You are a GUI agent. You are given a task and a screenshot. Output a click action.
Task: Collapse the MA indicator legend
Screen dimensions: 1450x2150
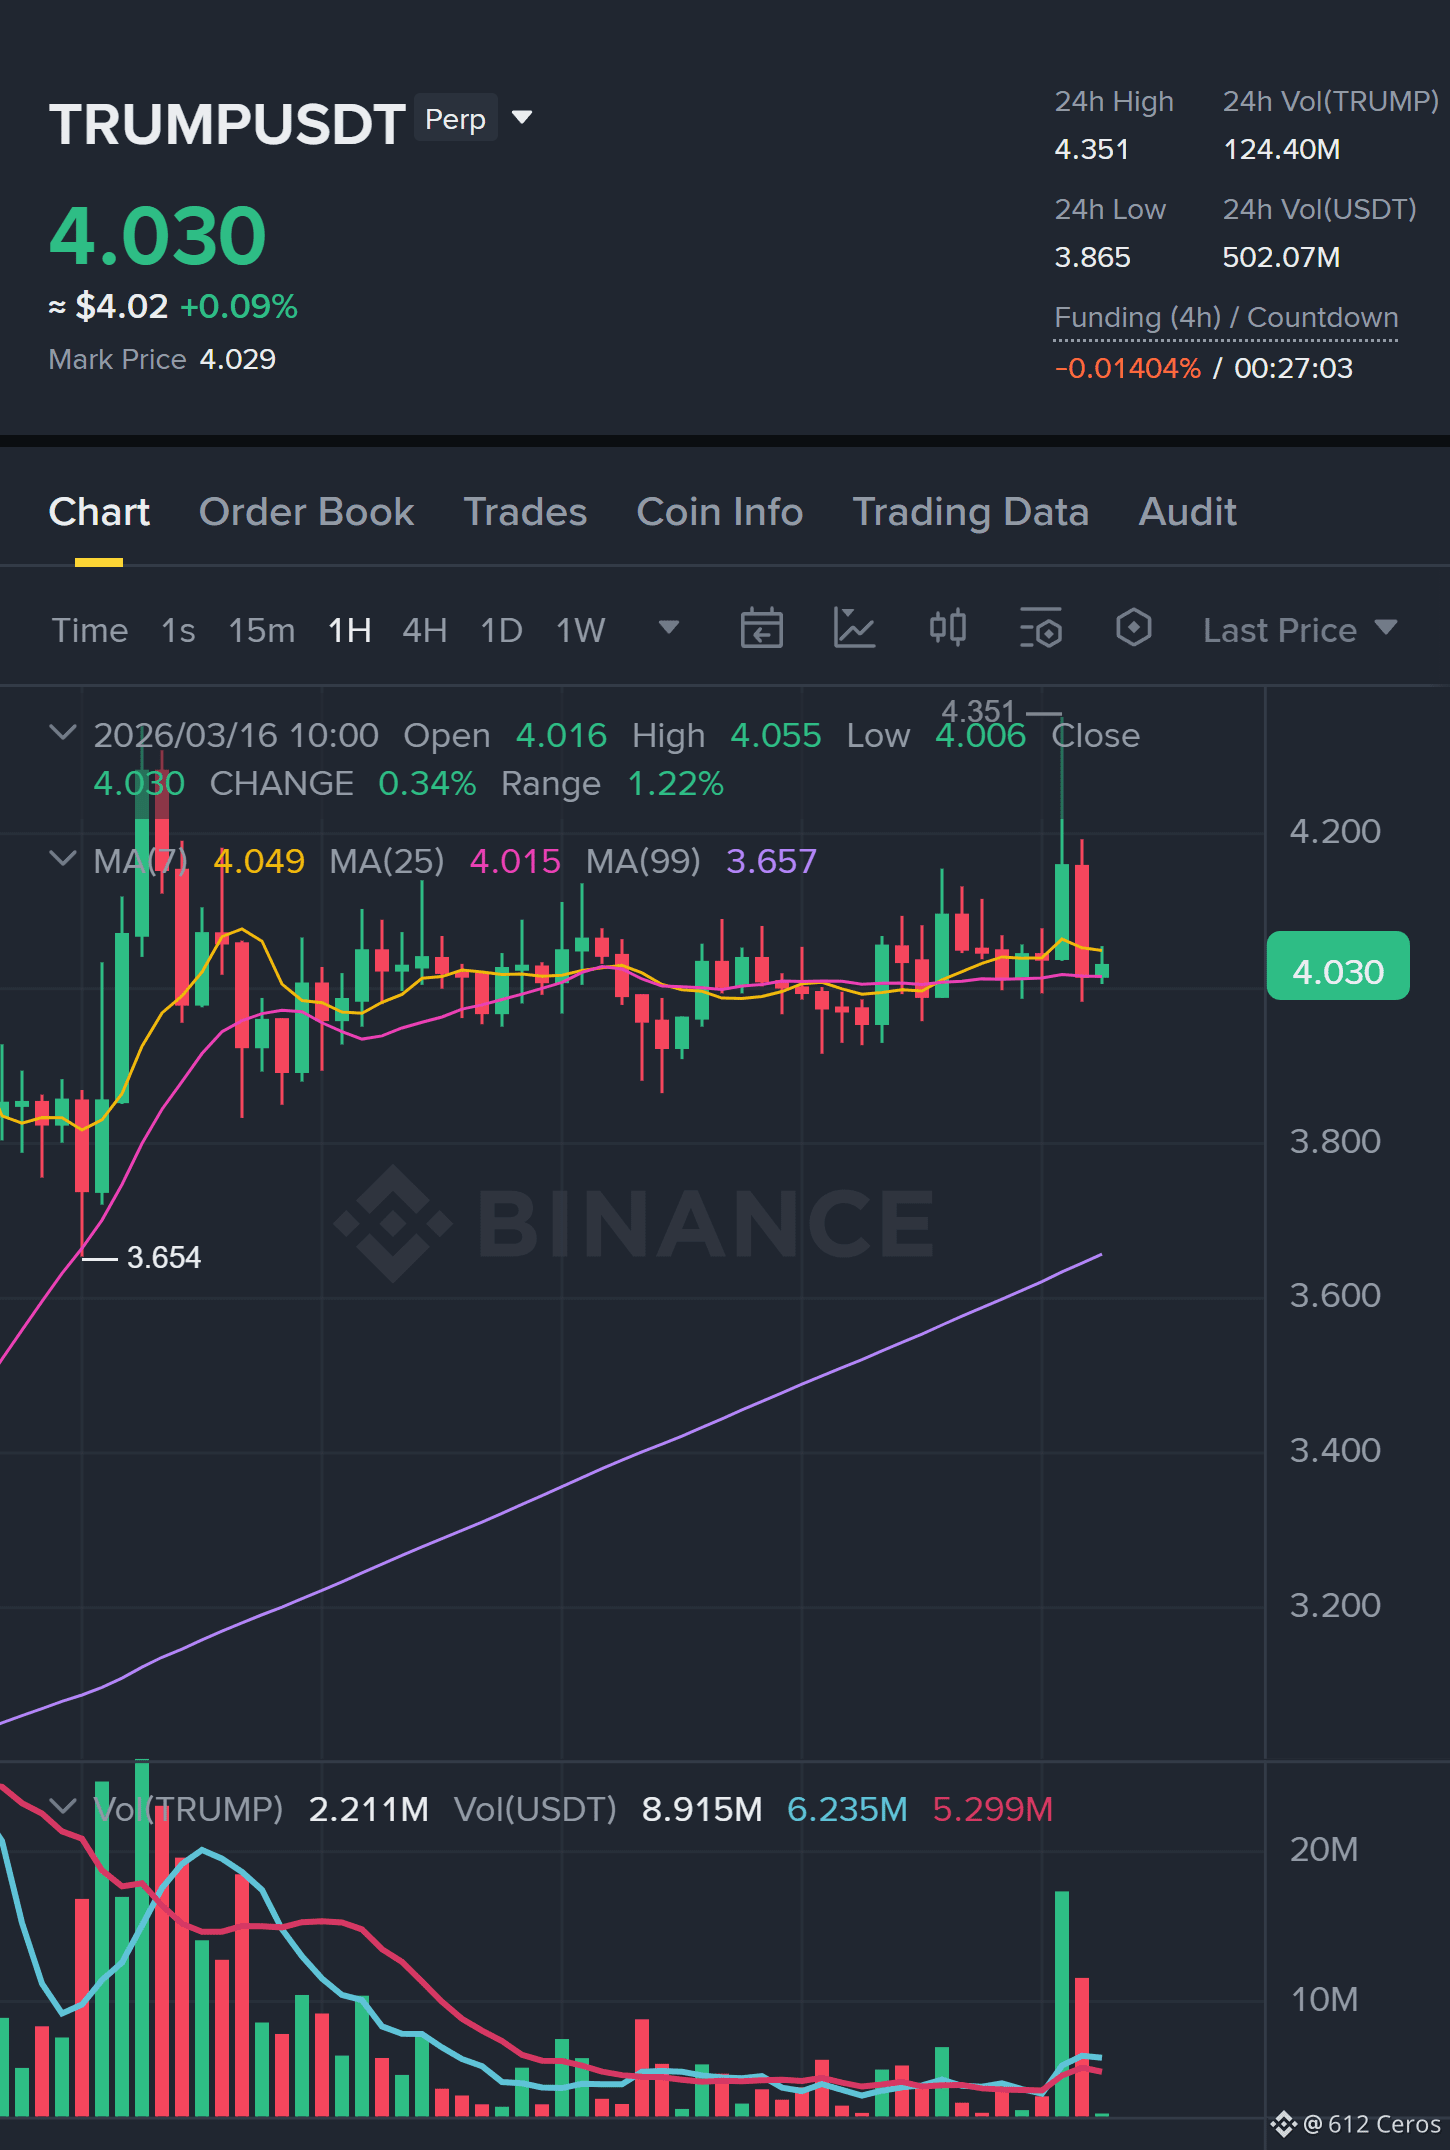click(62, 859)
